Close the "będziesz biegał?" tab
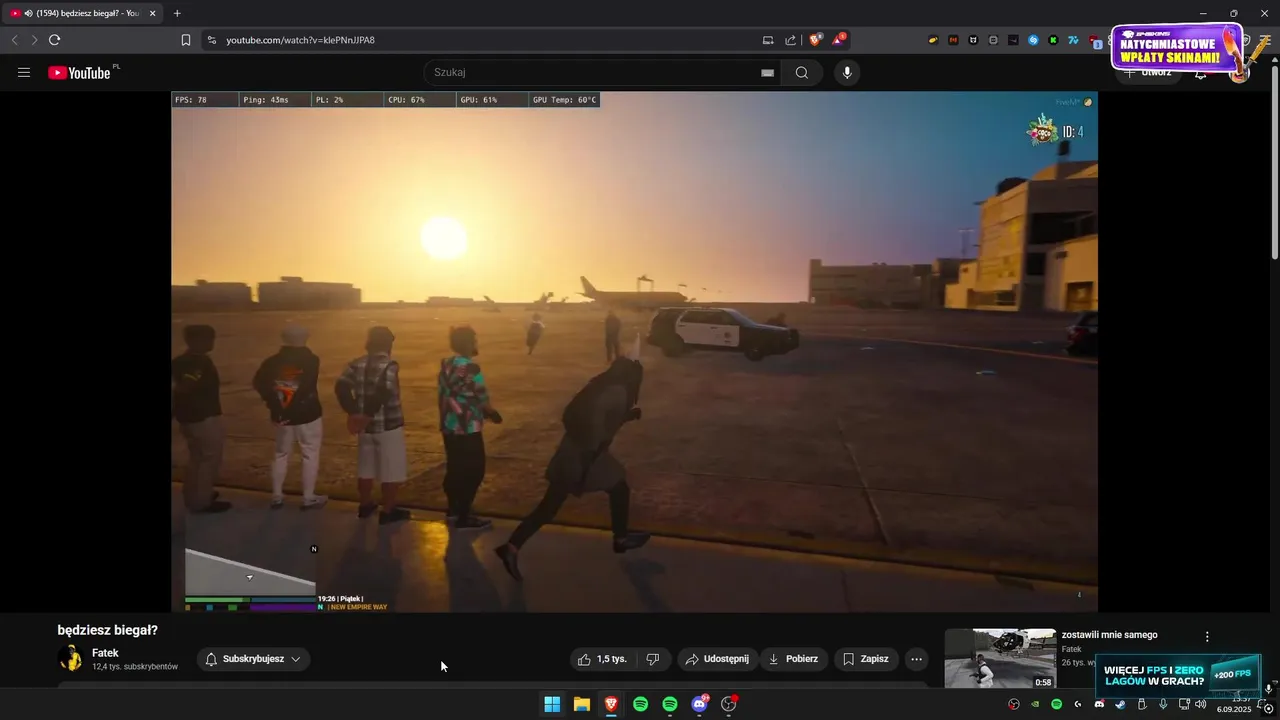The height and width of the screenshot is (720, 1280). [x=153, y=13]
